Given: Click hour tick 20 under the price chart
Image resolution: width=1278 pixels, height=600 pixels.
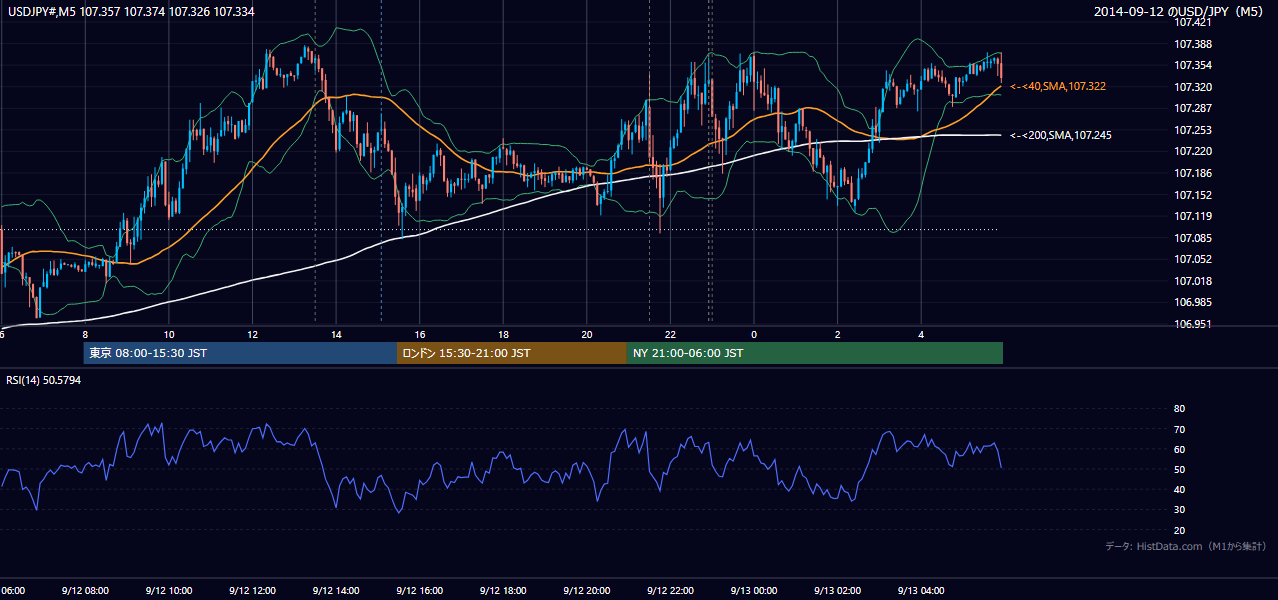Looking at the screenshot, I should tap(587, 335).
